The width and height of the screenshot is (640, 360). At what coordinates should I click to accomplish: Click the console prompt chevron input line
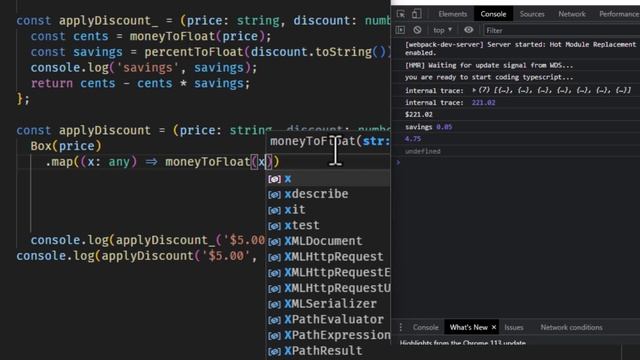tap(516, 162)
